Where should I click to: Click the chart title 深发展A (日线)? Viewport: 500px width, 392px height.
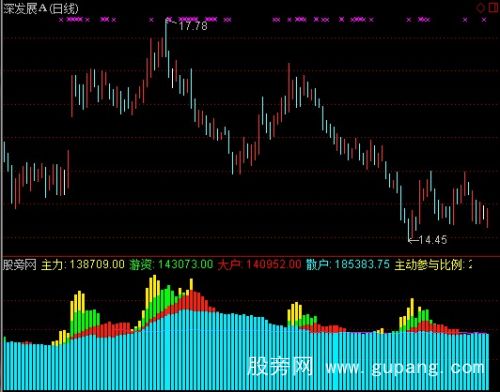[x=41, y=9]
